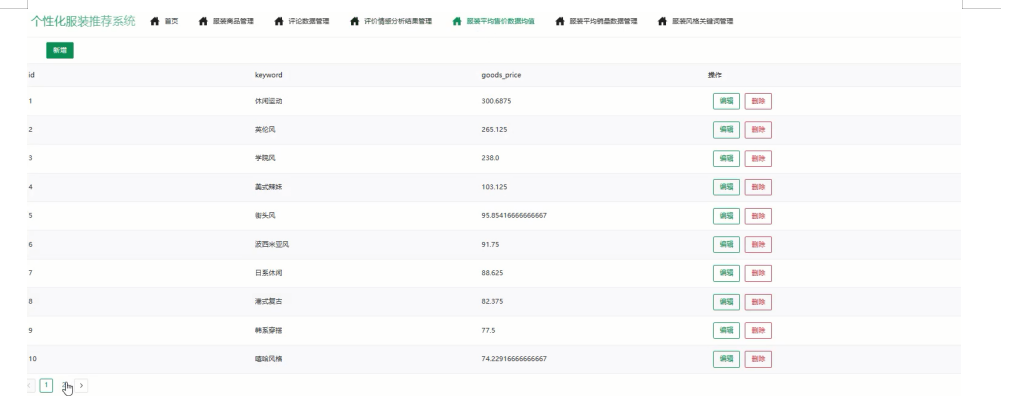Image resolution: width=1014 pixels, height=396 pixels.
Task: Click the price value 82.375
Action: point(492,302)
